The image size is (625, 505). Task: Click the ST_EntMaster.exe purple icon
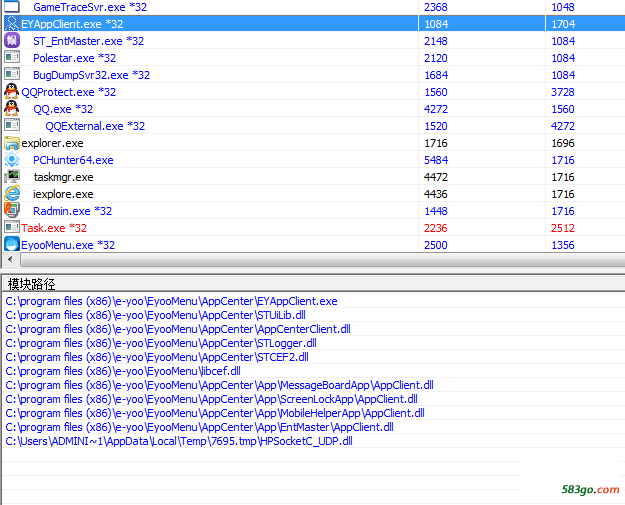pos(12,41)
